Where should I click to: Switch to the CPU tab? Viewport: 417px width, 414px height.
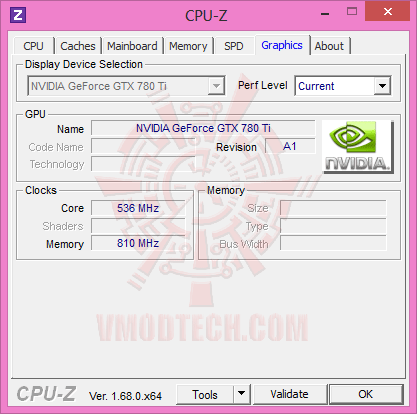point(33,46)
